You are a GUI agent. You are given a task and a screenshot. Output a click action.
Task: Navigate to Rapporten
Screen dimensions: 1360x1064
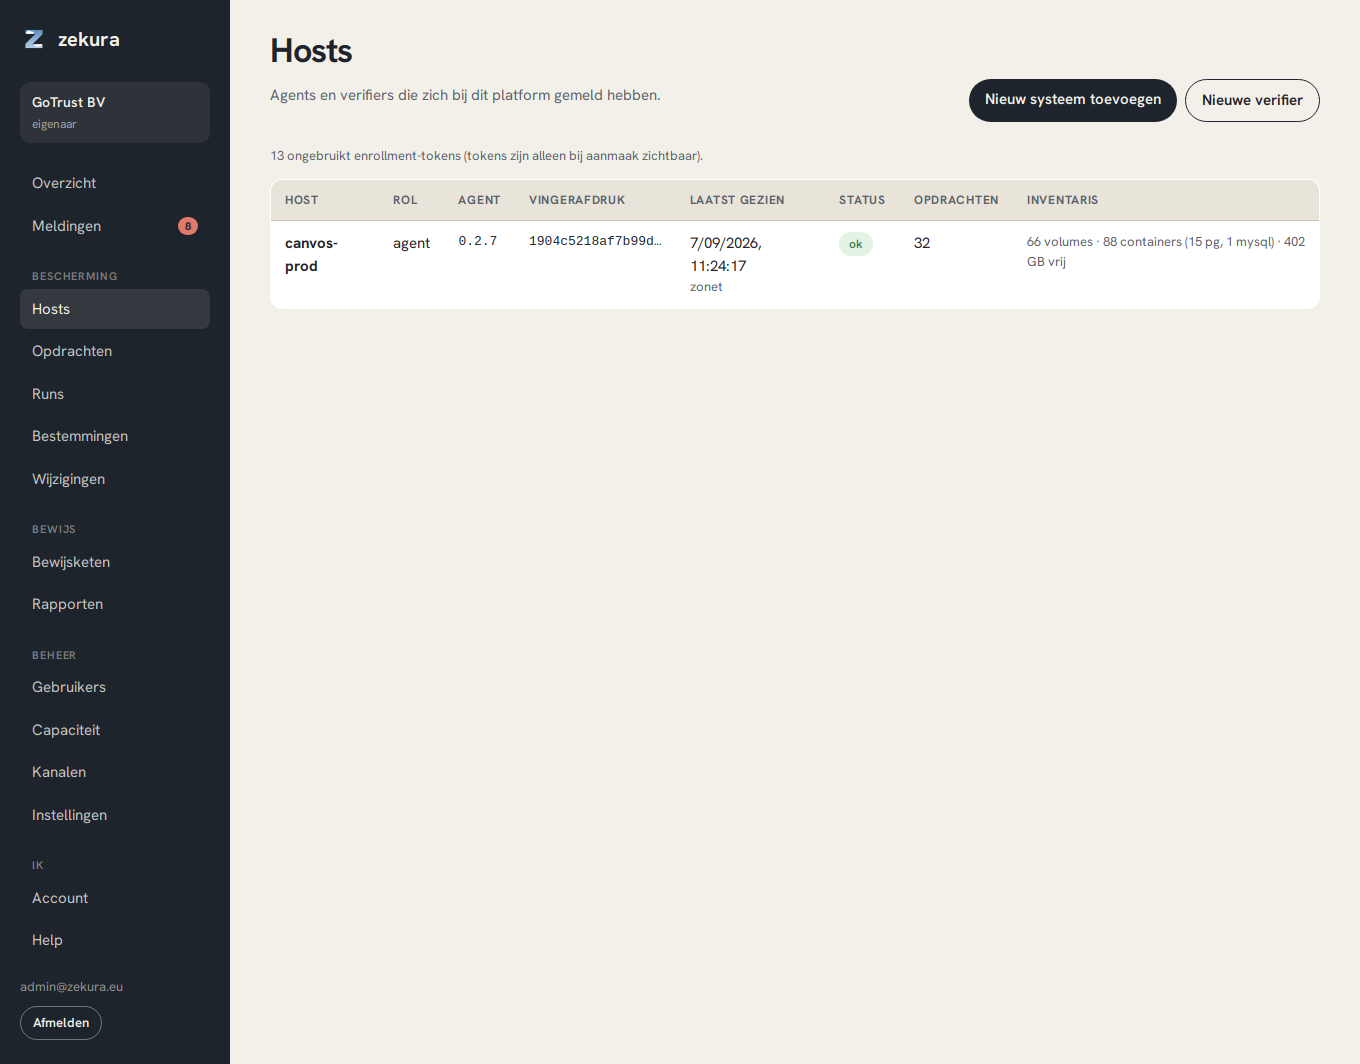[115, 604]
